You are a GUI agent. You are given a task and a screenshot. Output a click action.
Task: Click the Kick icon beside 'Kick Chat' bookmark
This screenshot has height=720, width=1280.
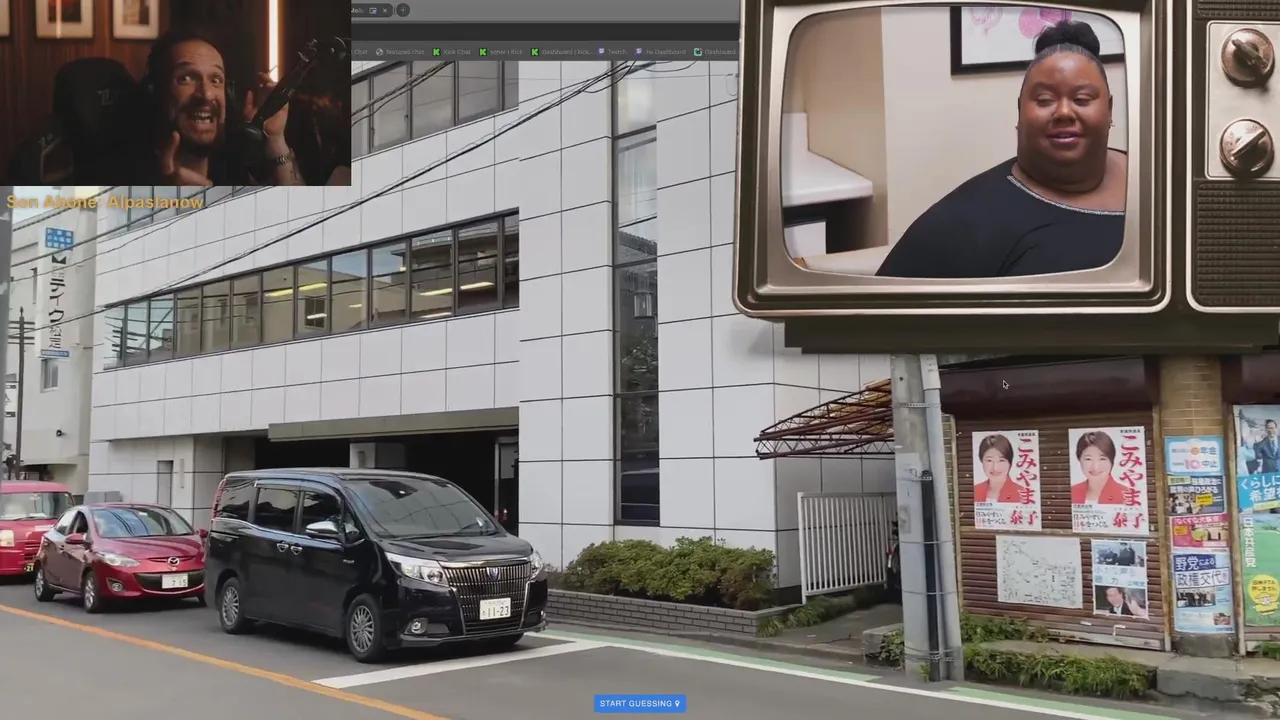tap(436, 52)
